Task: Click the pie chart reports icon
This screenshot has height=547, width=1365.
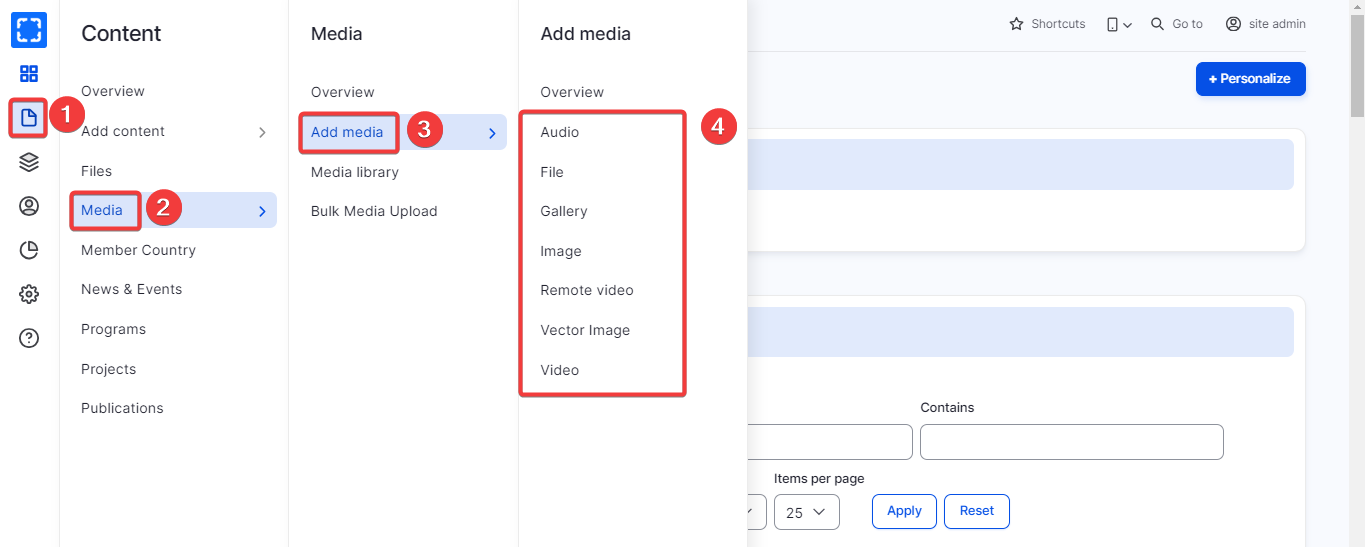Action: pos(29,250)
